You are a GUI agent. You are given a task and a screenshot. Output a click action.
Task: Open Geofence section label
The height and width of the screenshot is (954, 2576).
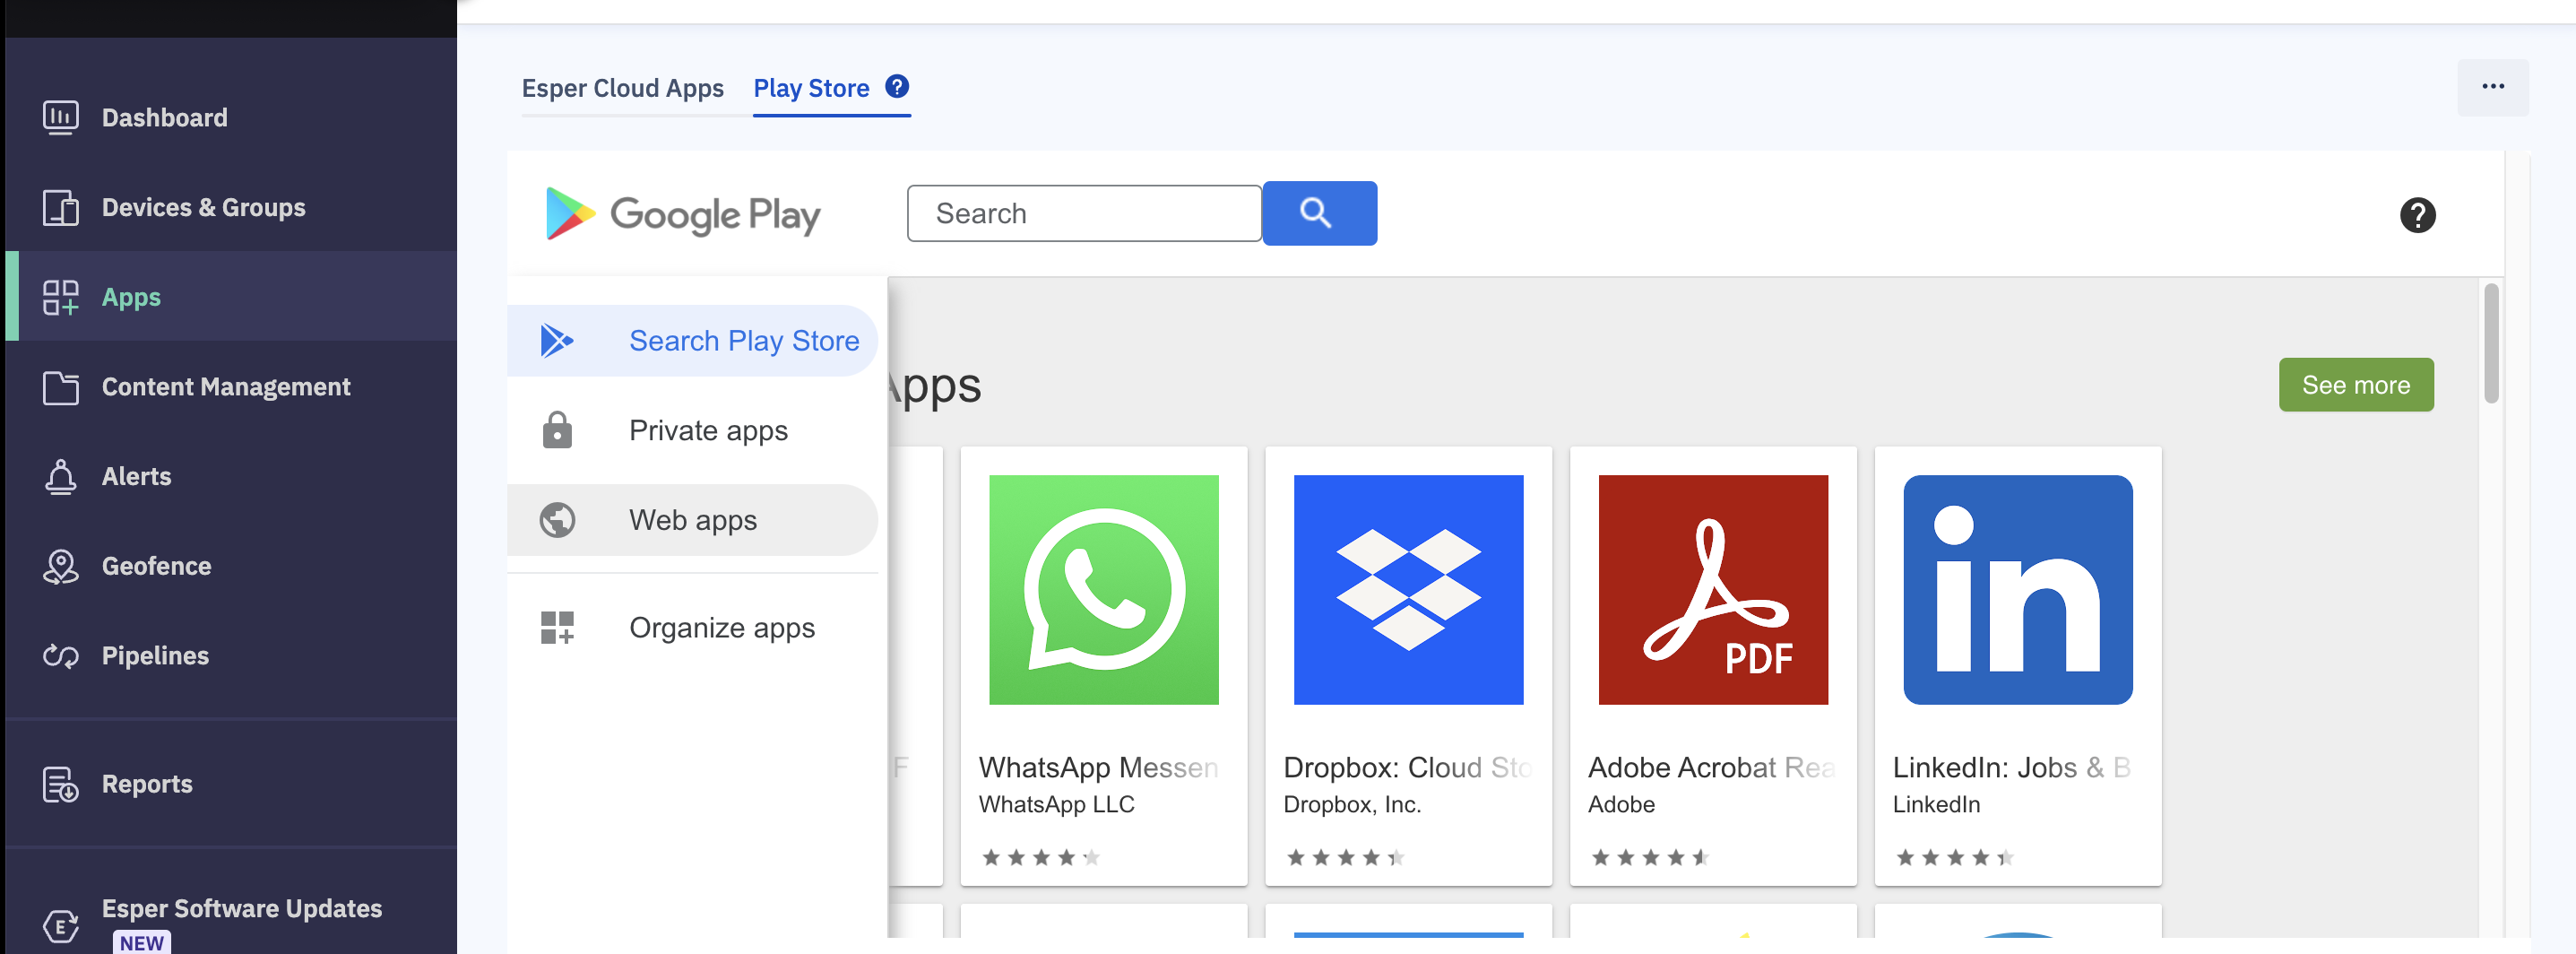(x=157, y=566)
